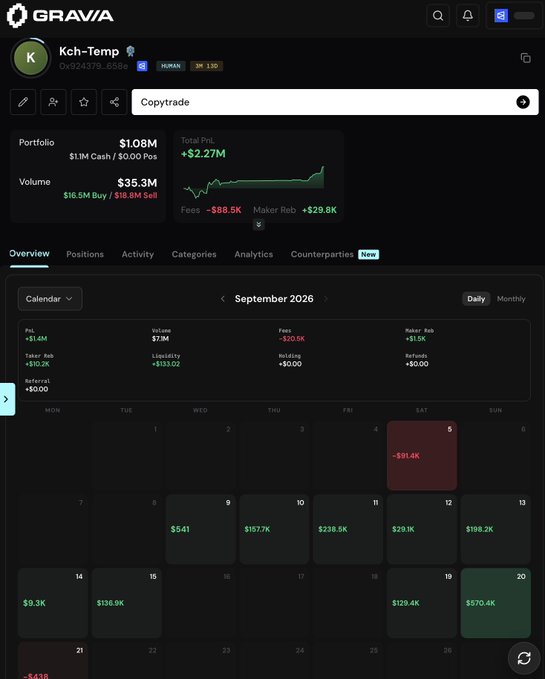Open the wallet account button
545x679 pixels.
tap(514, 16)
